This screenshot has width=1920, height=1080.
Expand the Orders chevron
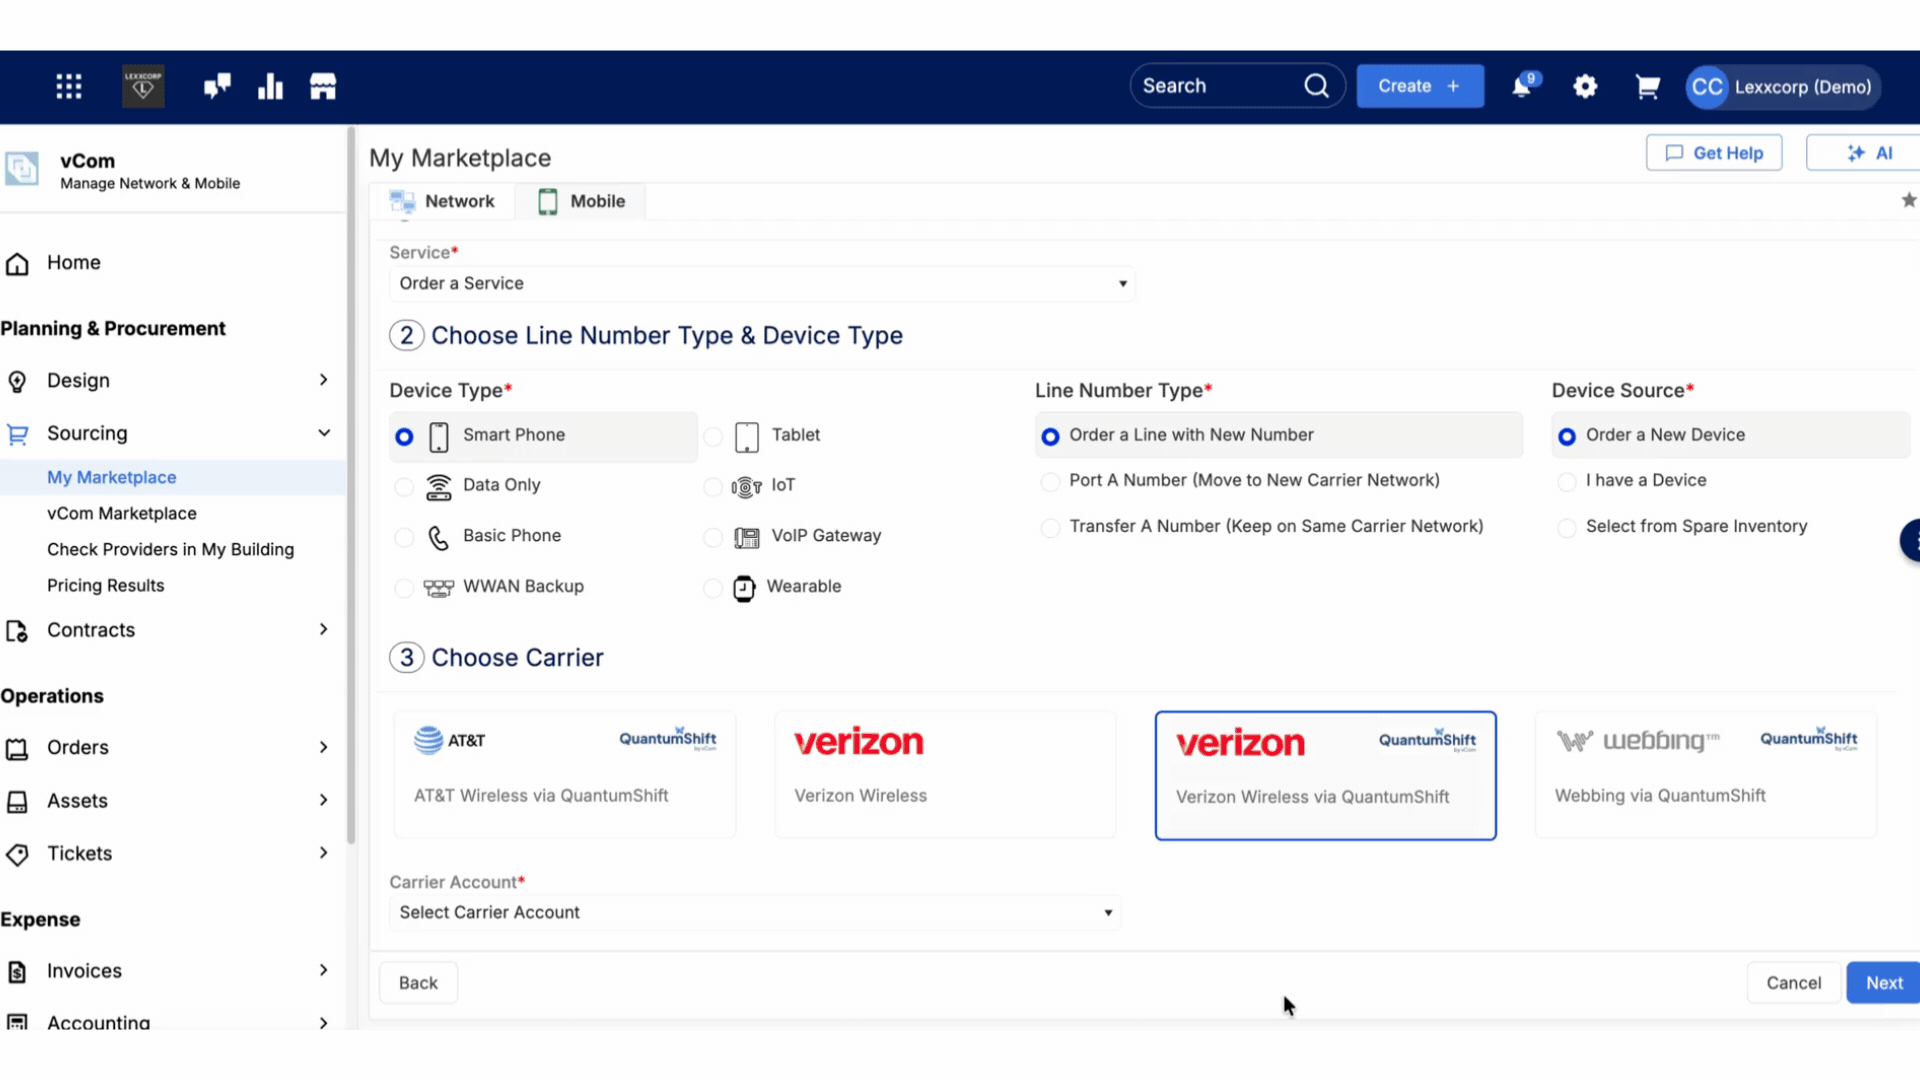pyautogui.click(x=323, y=747)
